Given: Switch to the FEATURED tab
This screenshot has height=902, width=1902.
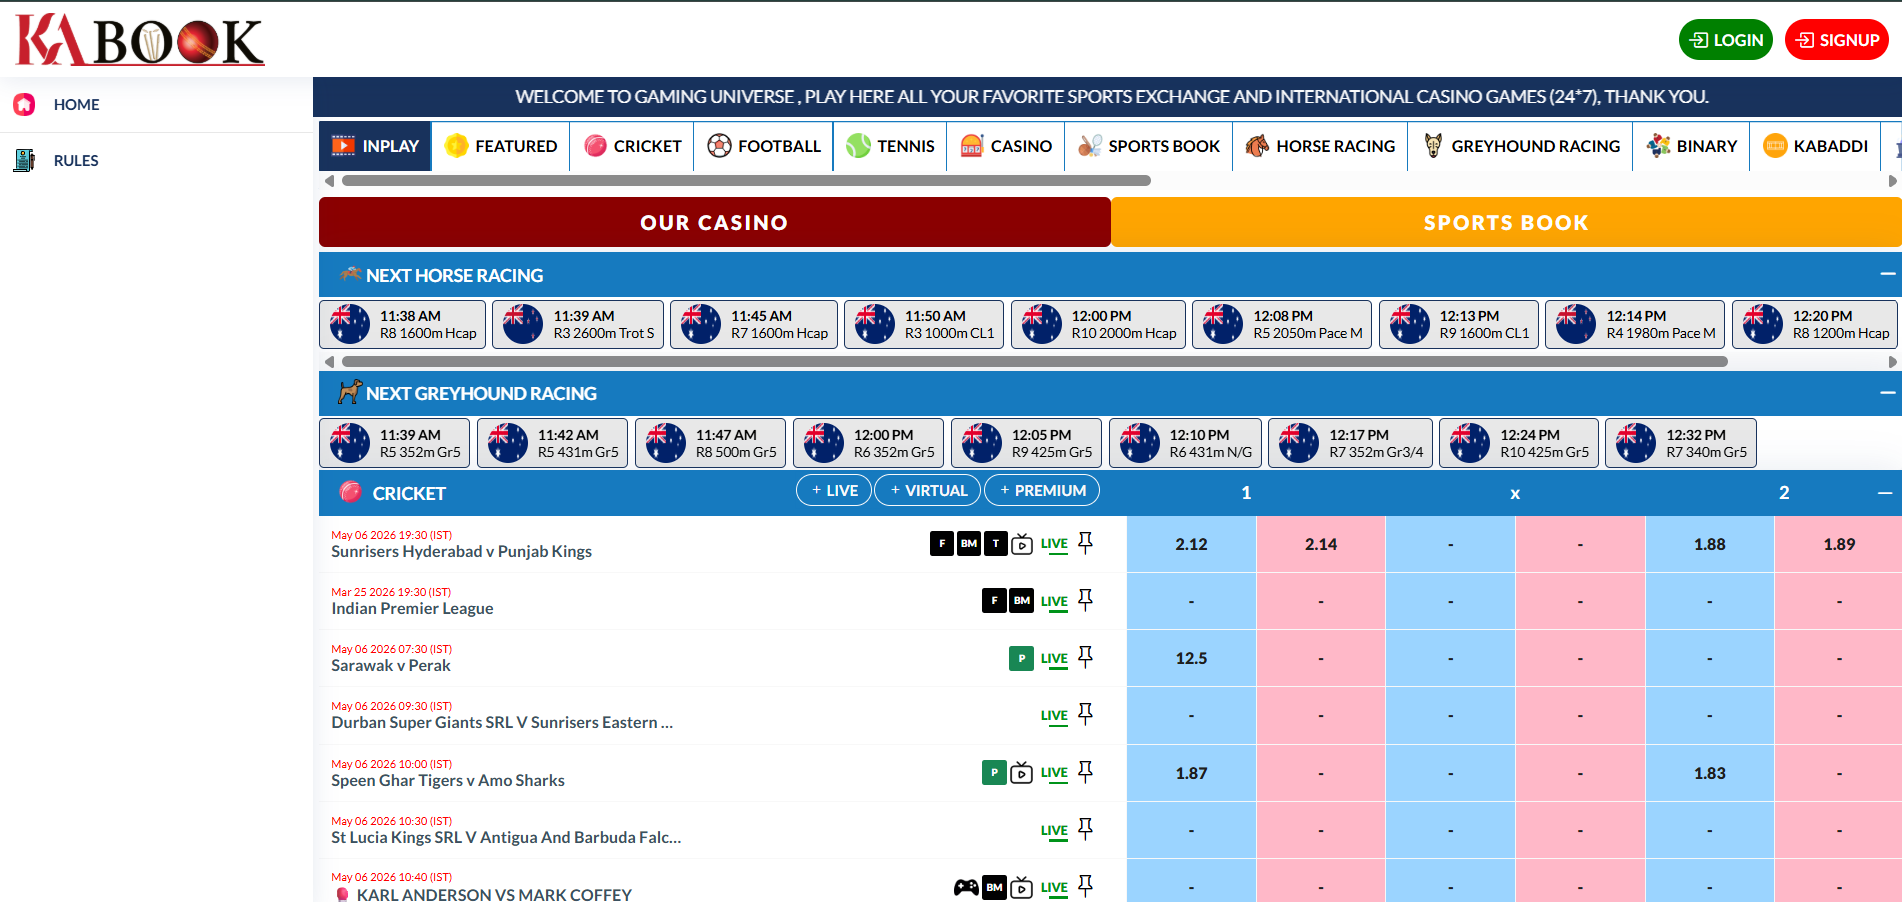Looking at the screenshot, I should (501, 146).
